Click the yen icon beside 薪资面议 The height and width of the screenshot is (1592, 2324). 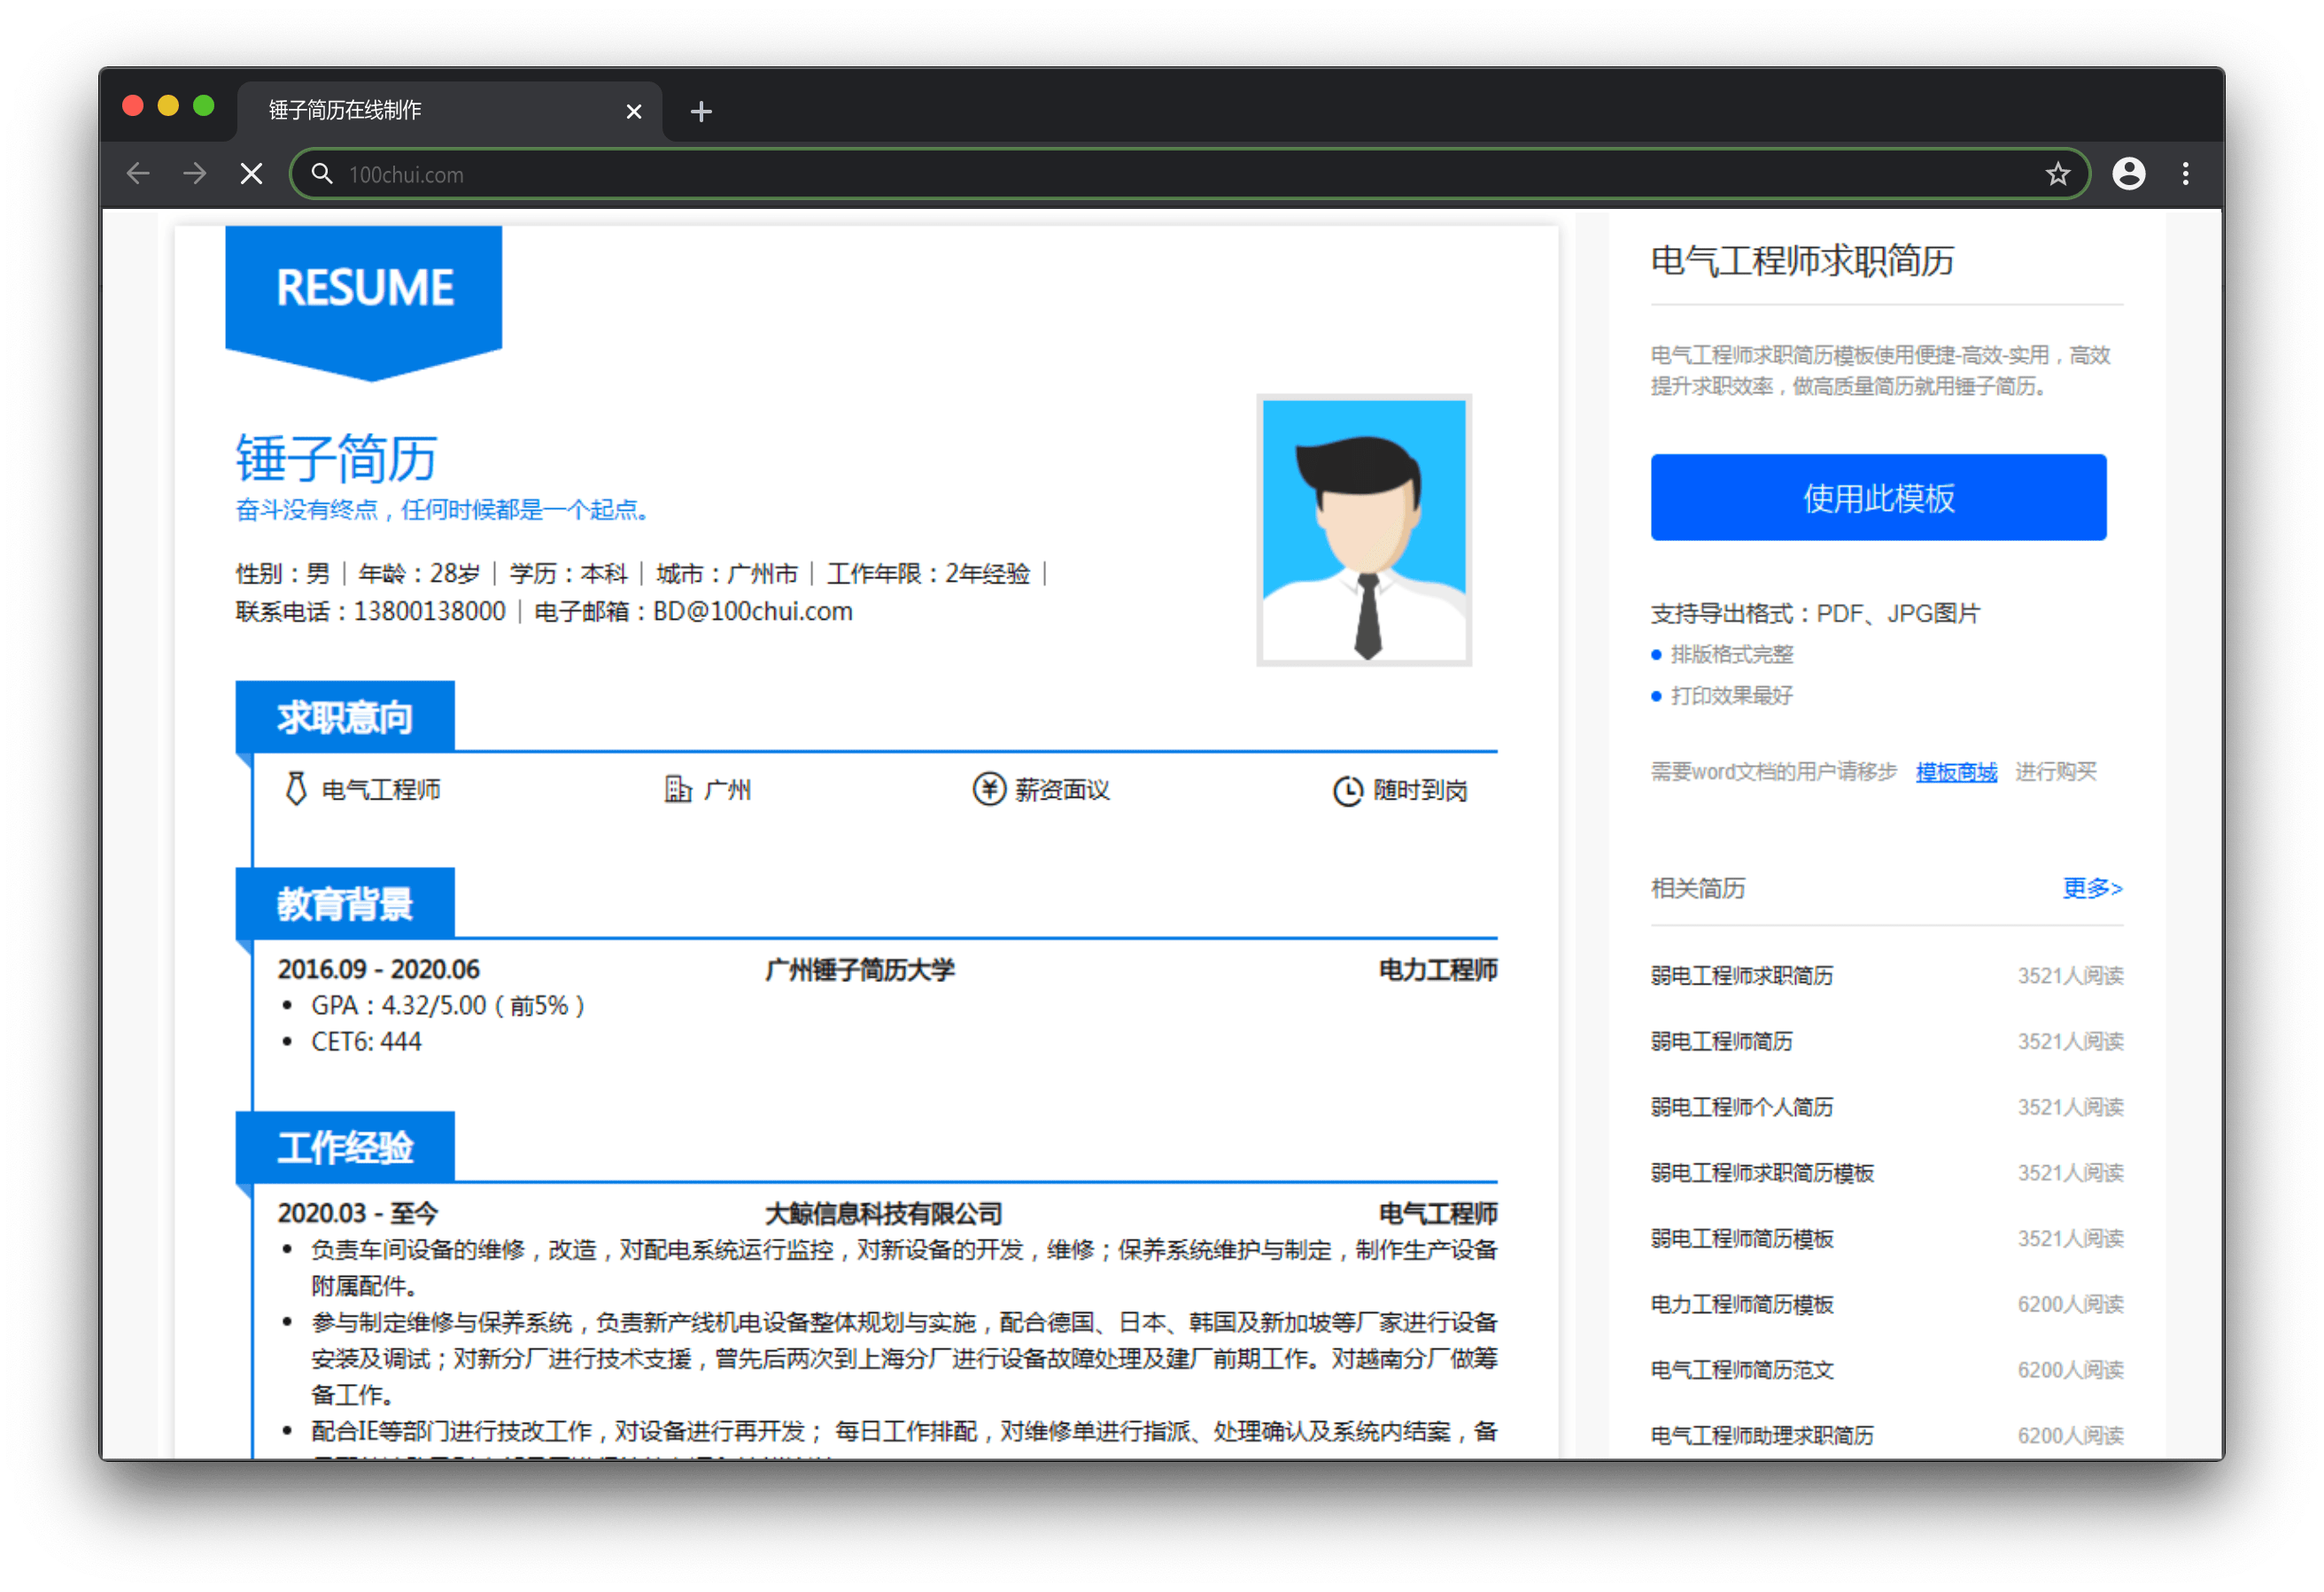989,789
